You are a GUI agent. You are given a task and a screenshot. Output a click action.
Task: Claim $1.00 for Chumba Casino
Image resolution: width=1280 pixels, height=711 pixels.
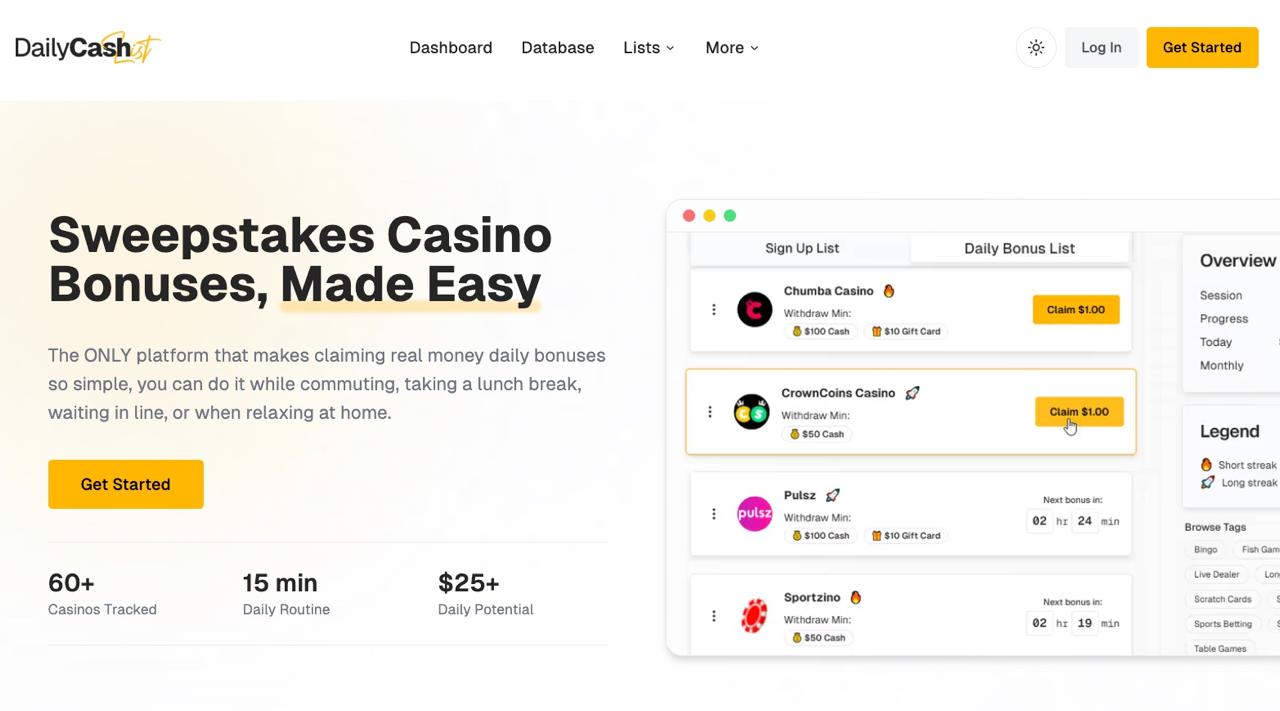click(1076, 310)
